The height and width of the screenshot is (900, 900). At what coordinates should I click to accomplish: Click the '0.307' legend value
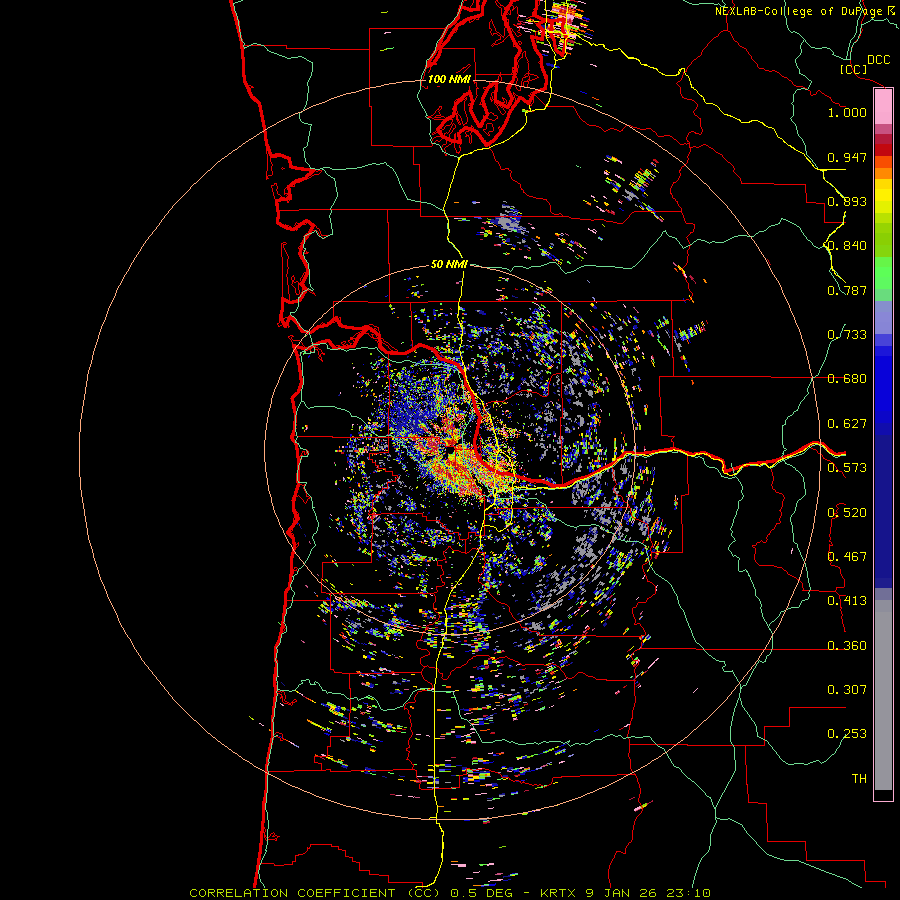coord(847,690)
